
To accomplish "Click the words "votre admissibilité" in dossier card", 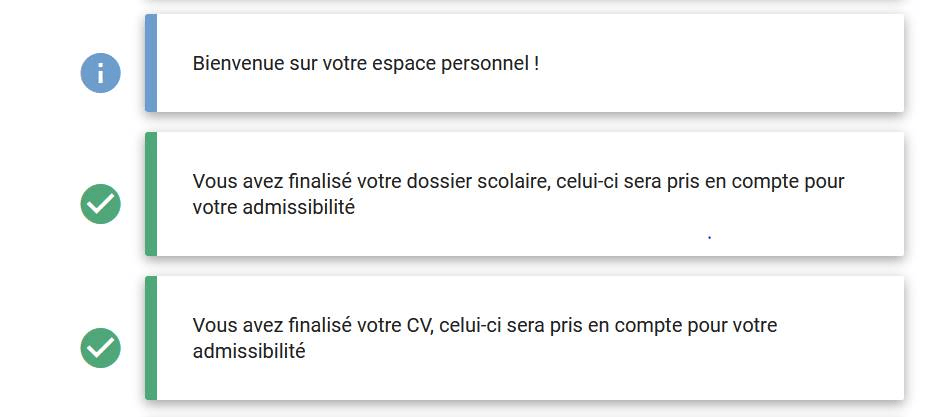I will point(273,208).
